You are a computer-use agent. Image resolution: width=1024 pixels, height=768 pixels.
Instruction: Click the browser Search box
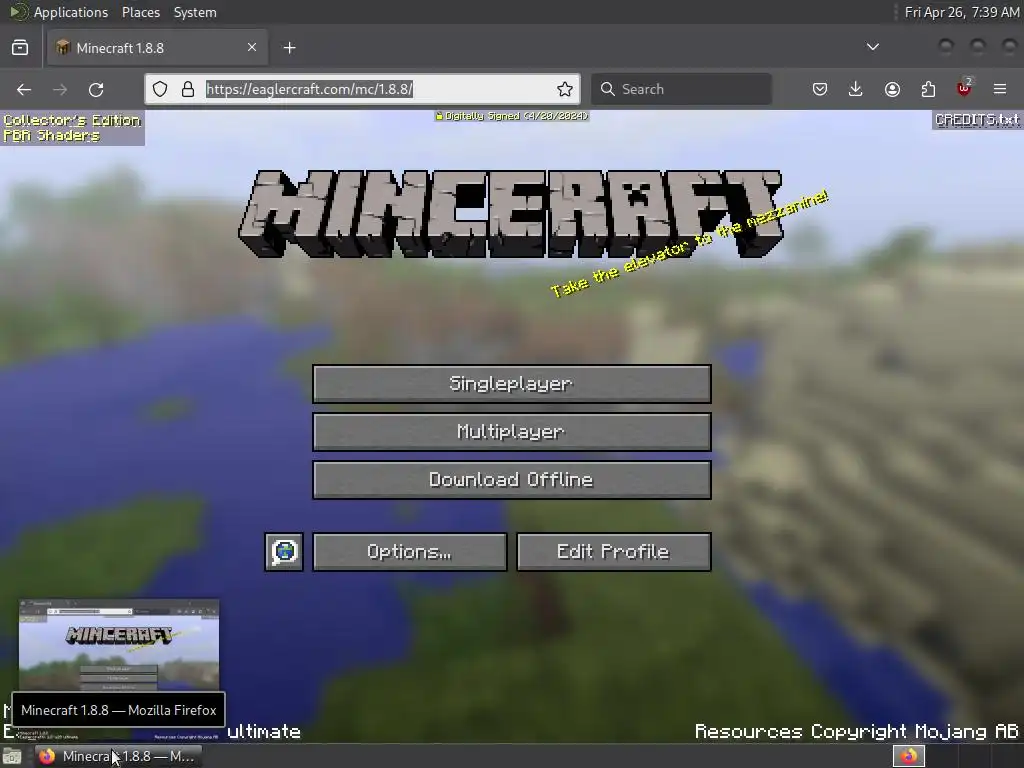click(x=681, y=89)
